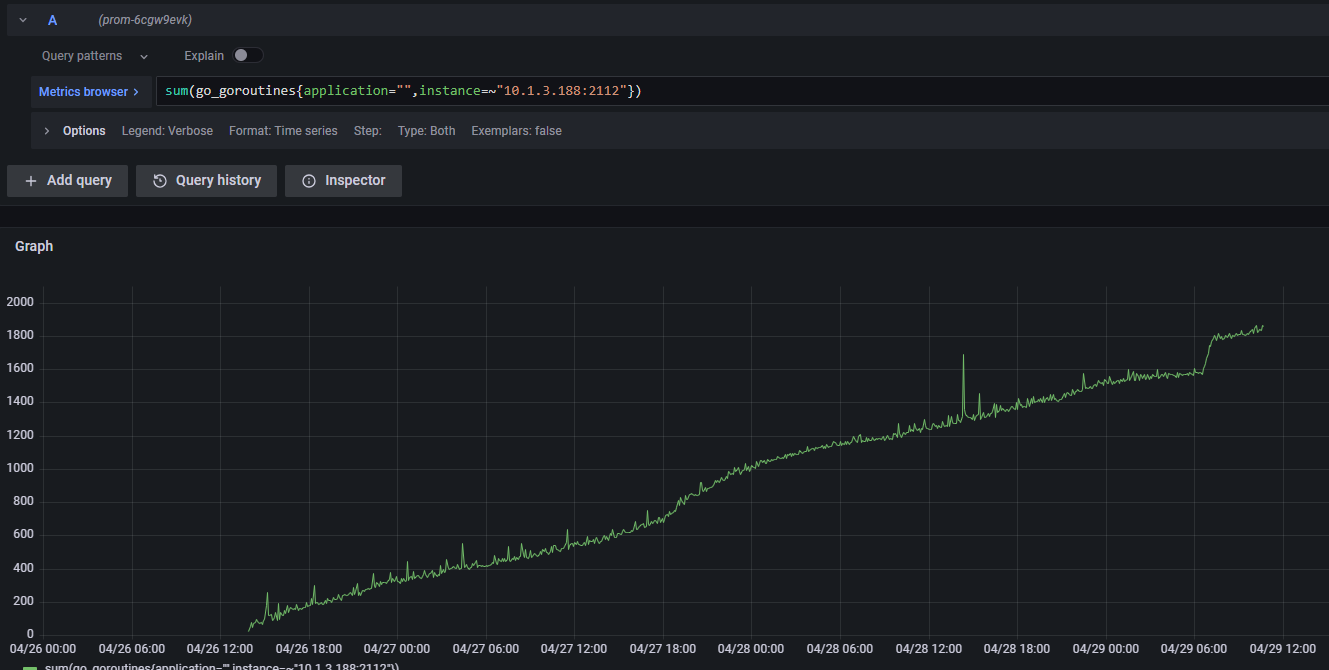Screen dimensions: 1329x670
Task: Click the Inspector button label
Action: point(355,181)
